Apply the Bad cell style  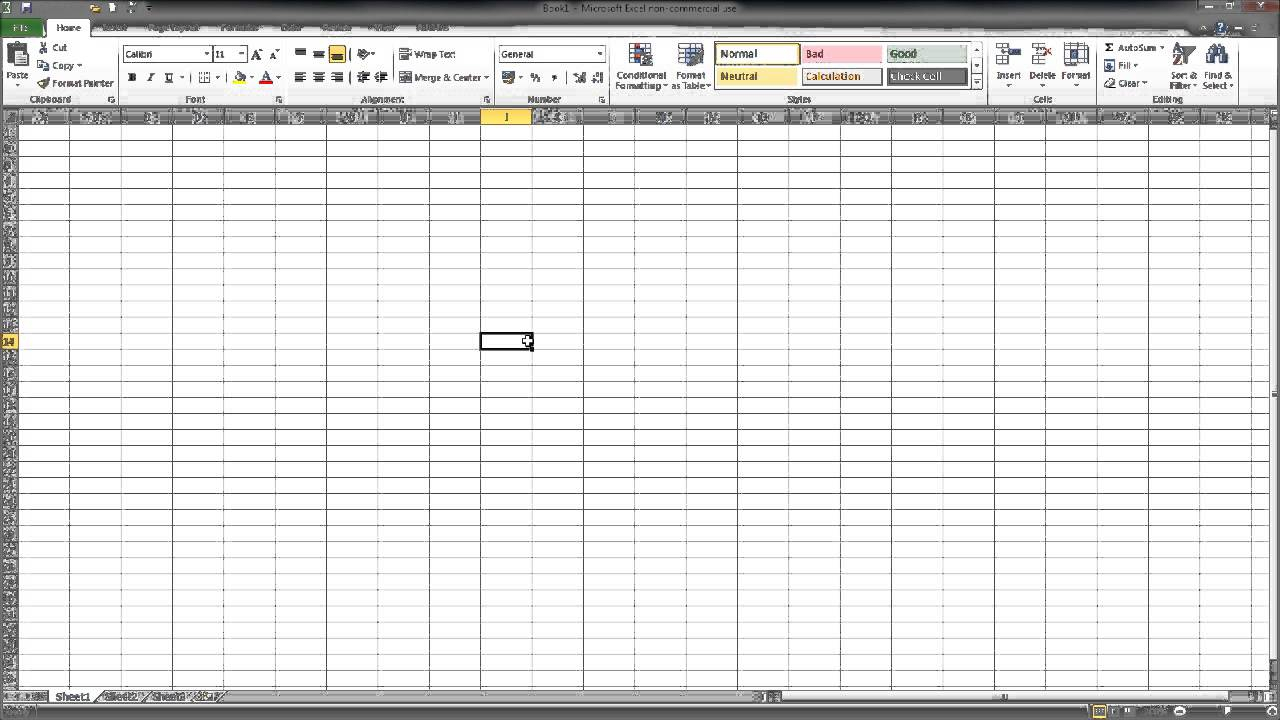pyautogui.click(x=841, y=53)
